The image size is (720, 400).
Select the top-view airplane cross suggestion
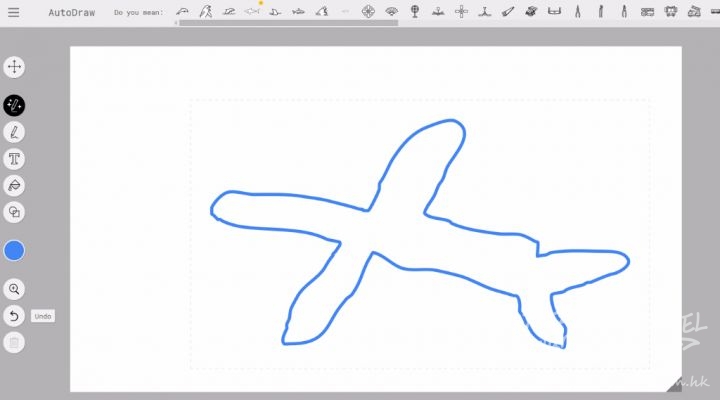pyautogui.click(x=461, y=12)
